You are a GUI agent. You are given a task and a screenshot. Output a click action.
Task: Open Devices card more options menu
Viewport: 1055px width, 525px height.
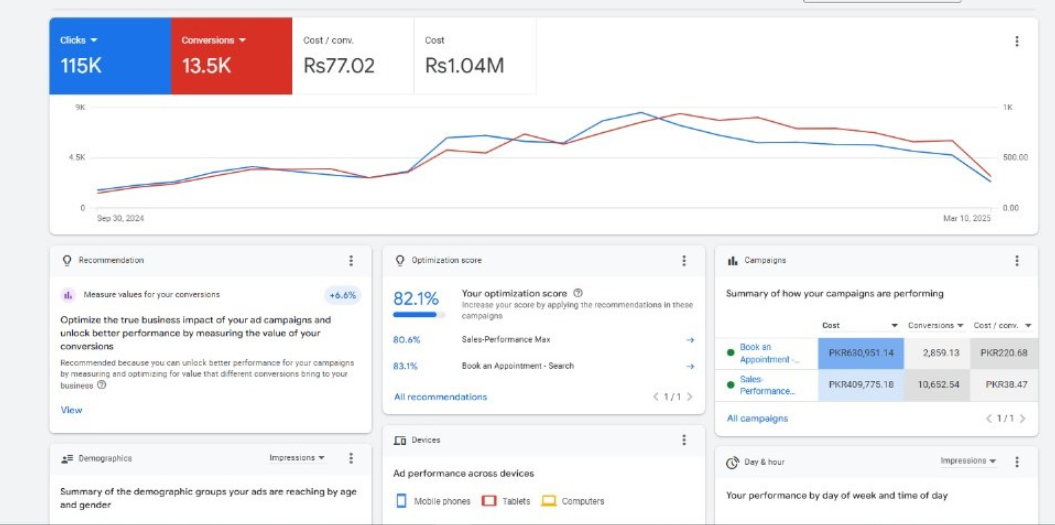pyautogui.click(x=684, y=440)
